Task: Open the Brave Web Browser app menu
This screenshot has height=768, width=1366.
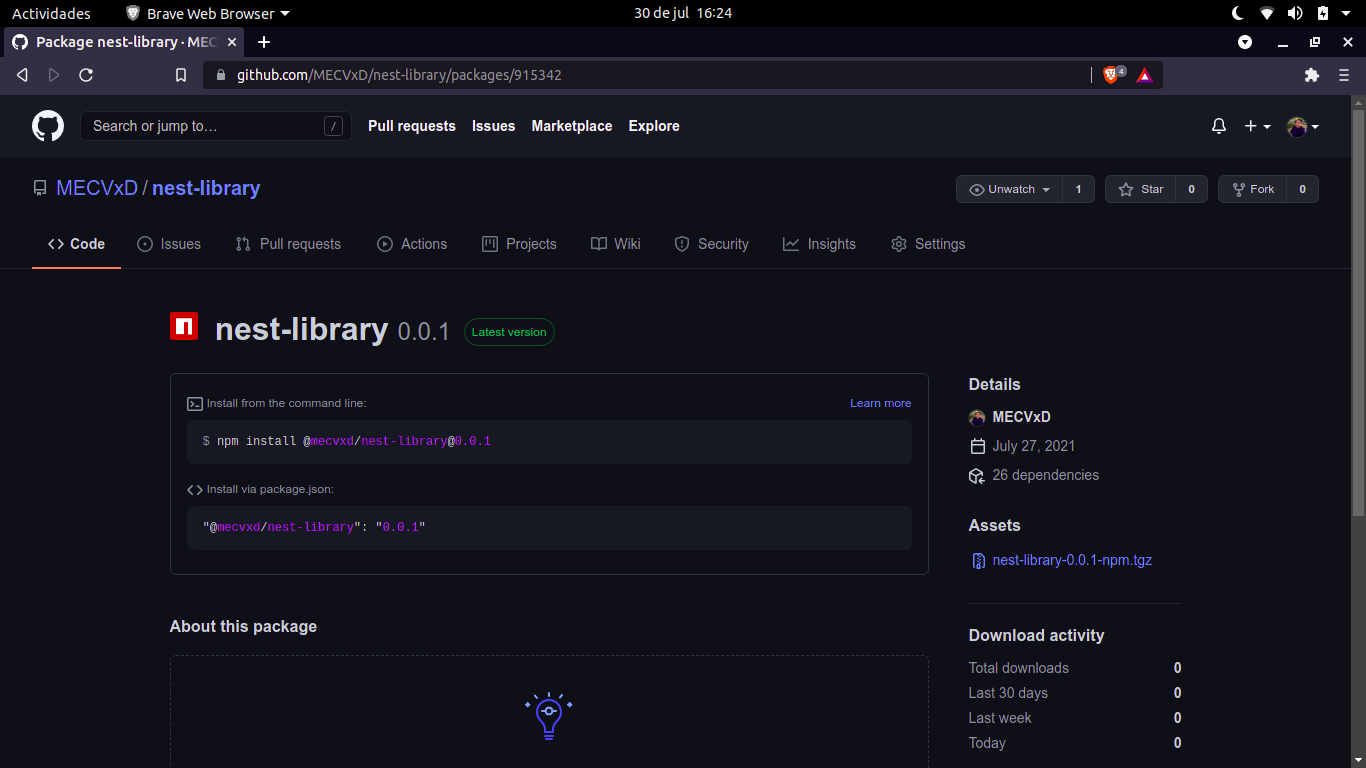Action: click(208, 13)
